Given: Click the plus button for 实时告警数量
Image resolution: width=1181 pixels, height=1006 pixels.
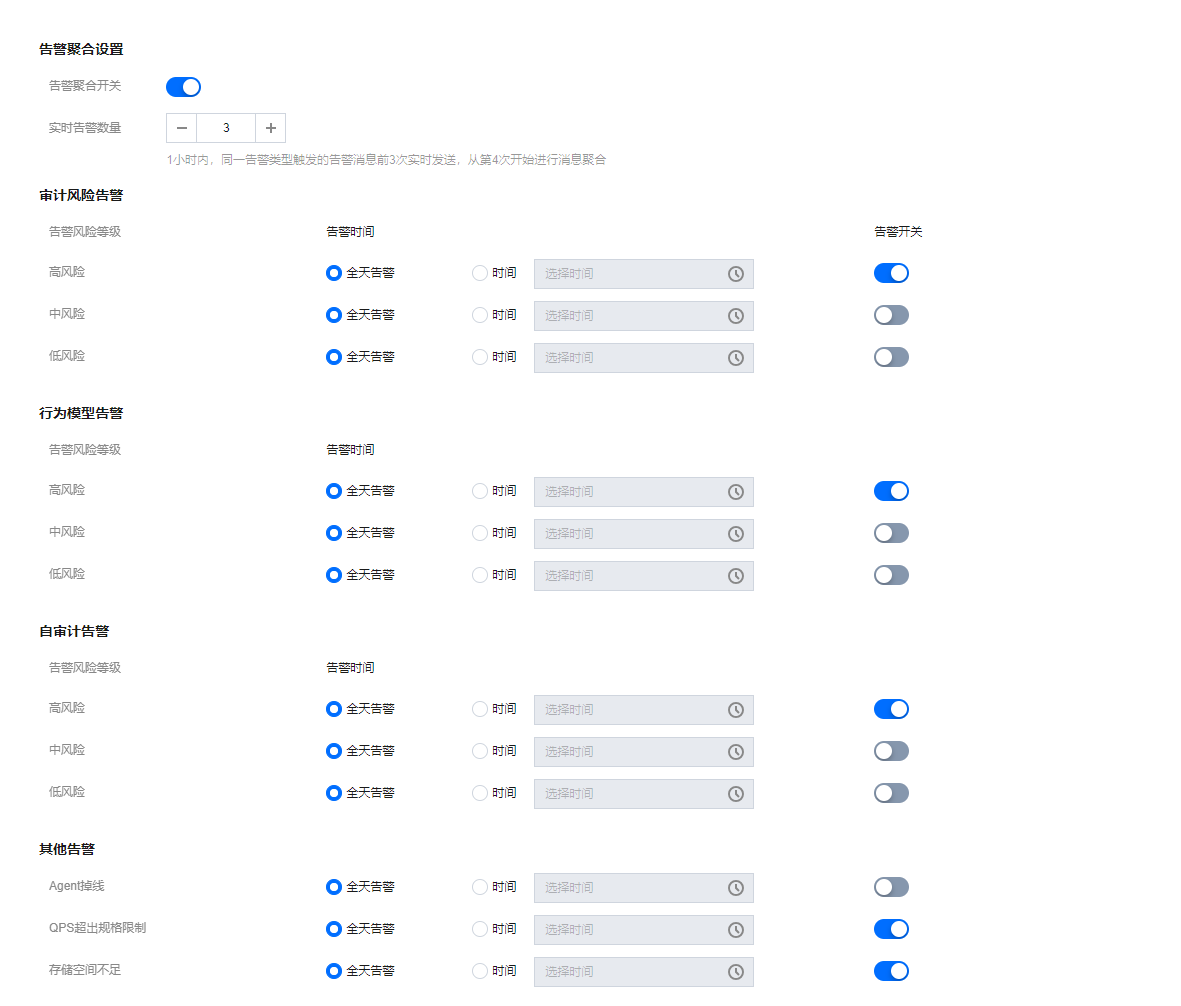Looking at the screenshot, I should (x=270, y=128).
